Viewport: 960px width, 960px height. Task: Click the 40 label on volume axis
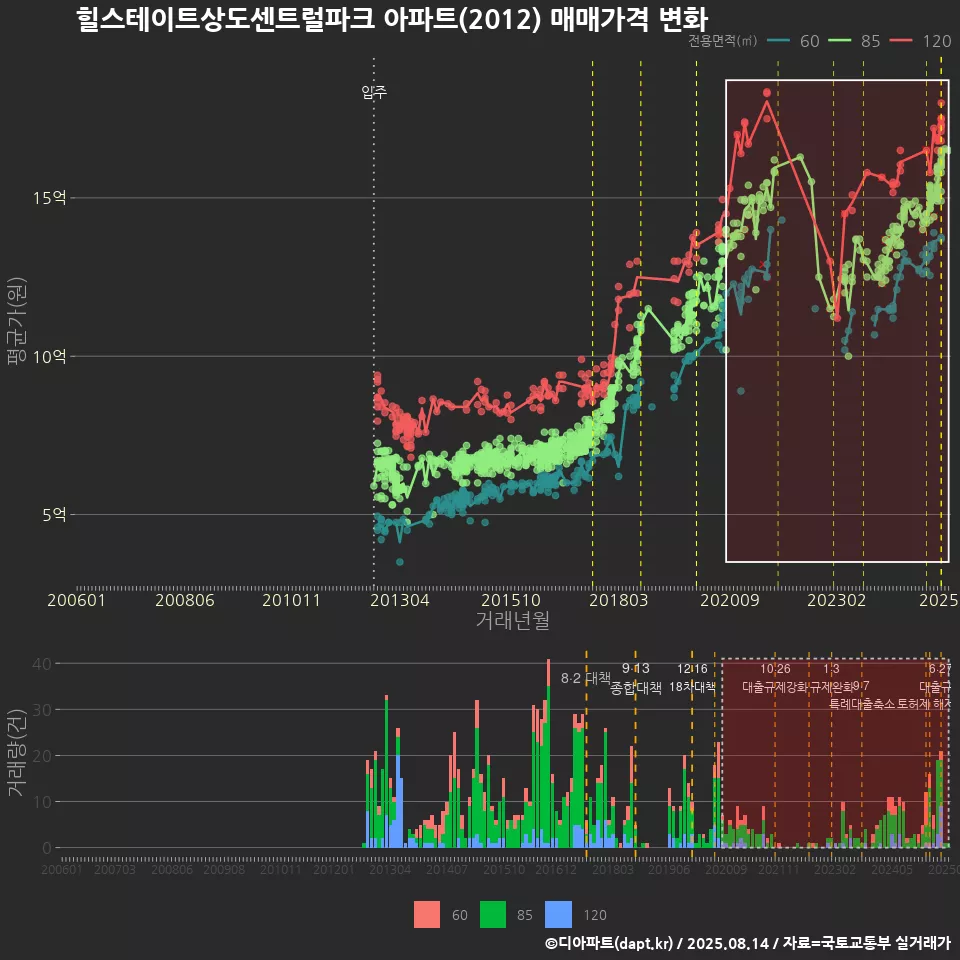(42, 664)
